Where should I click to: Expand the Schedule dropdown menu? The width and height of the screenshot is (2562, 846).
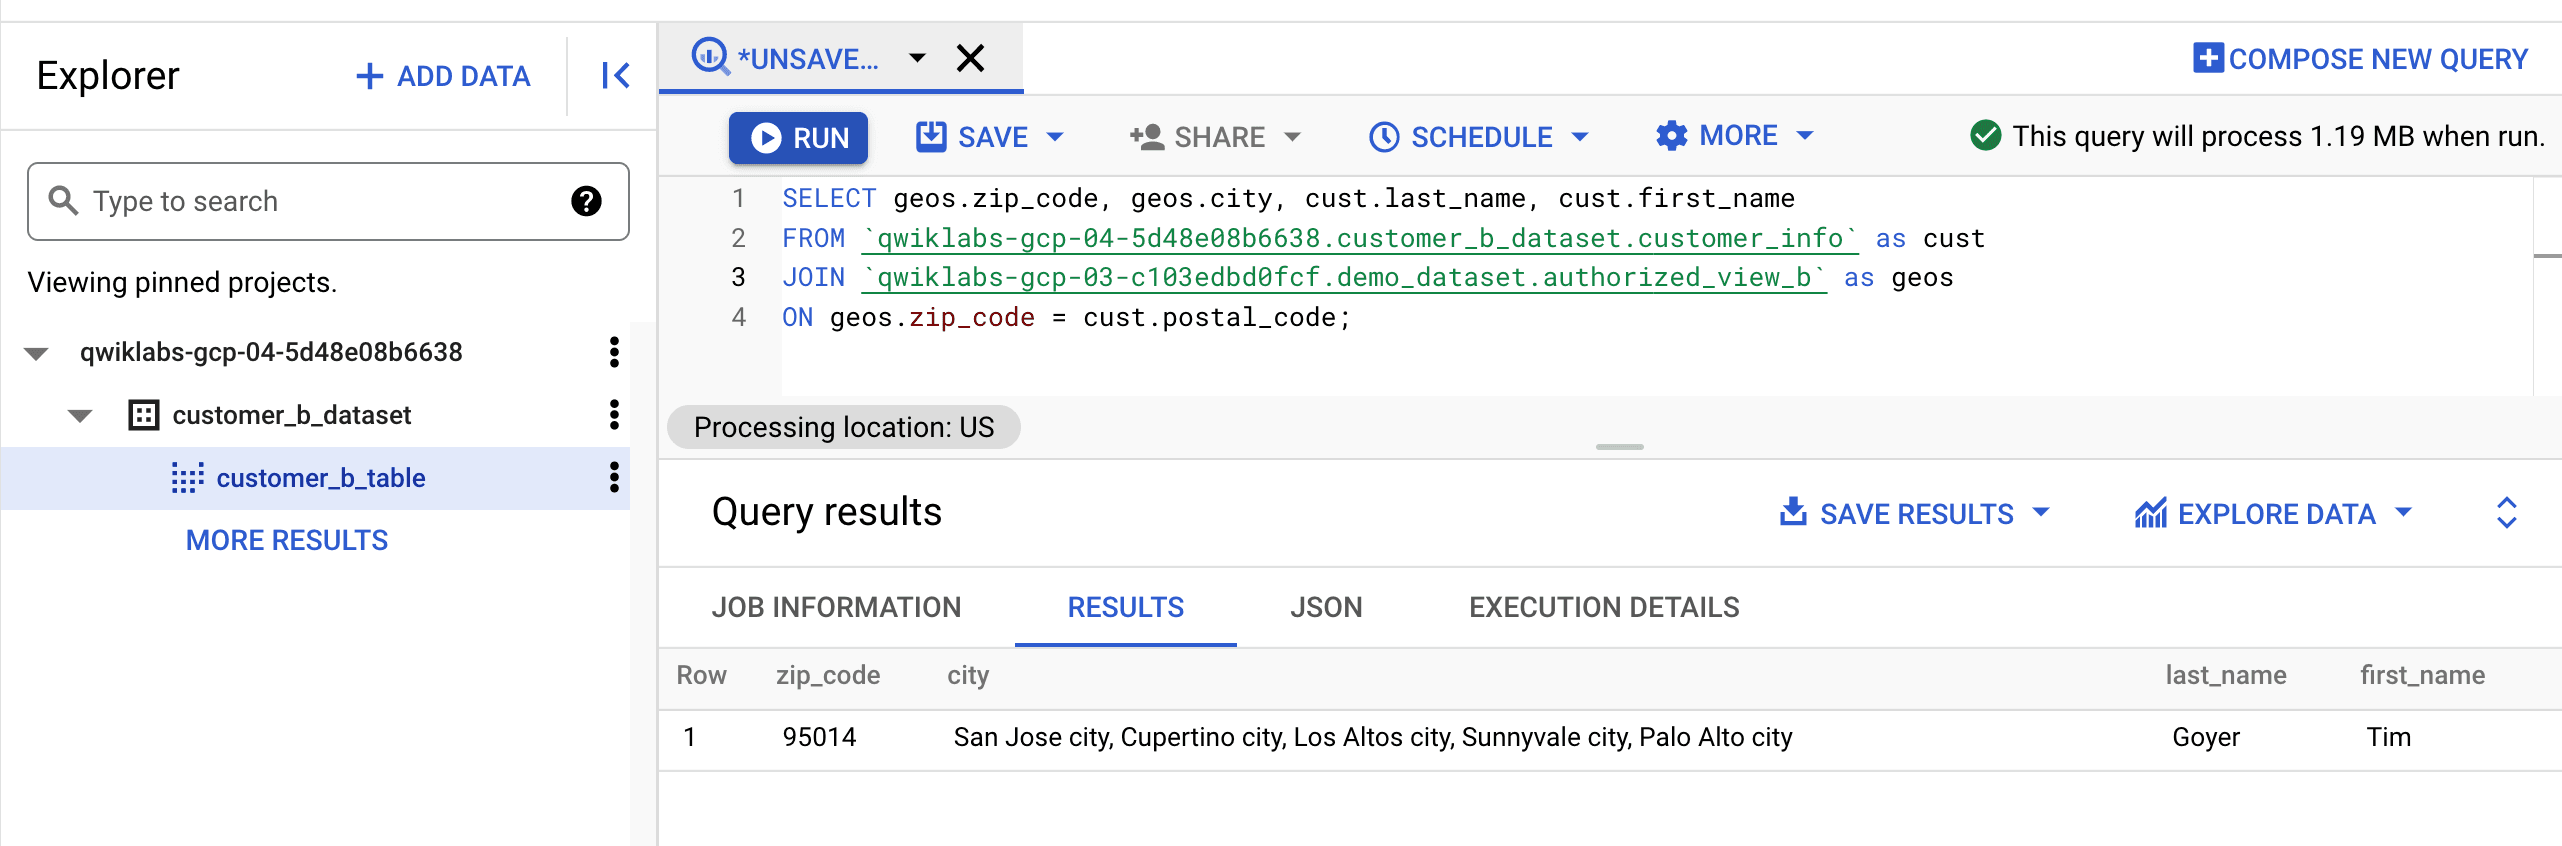[x=1580, y=137]
